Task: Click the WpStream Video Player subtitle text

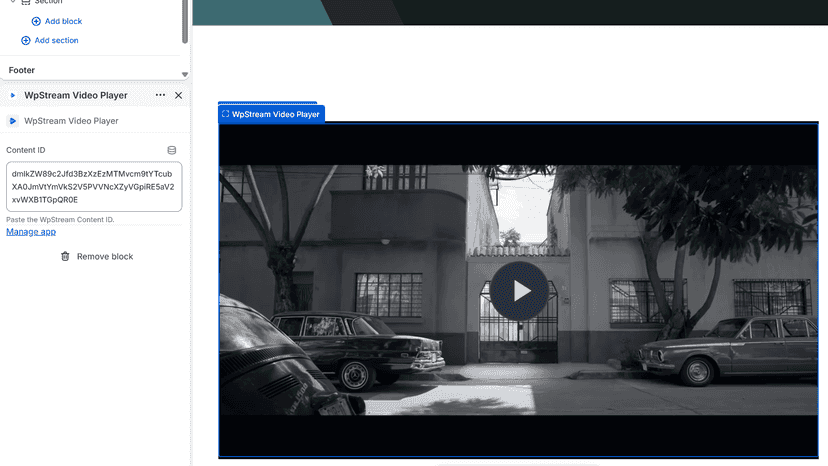Action: [71, 120]
